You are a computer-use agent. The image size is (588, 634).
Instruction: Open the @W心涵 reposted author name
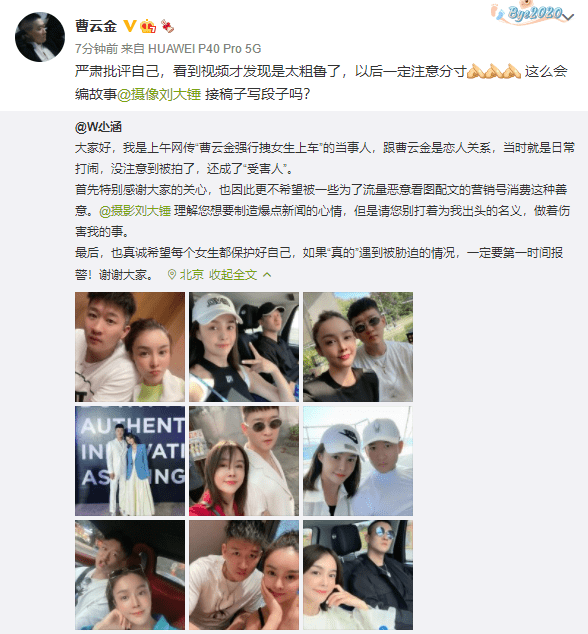coord(98,127)
